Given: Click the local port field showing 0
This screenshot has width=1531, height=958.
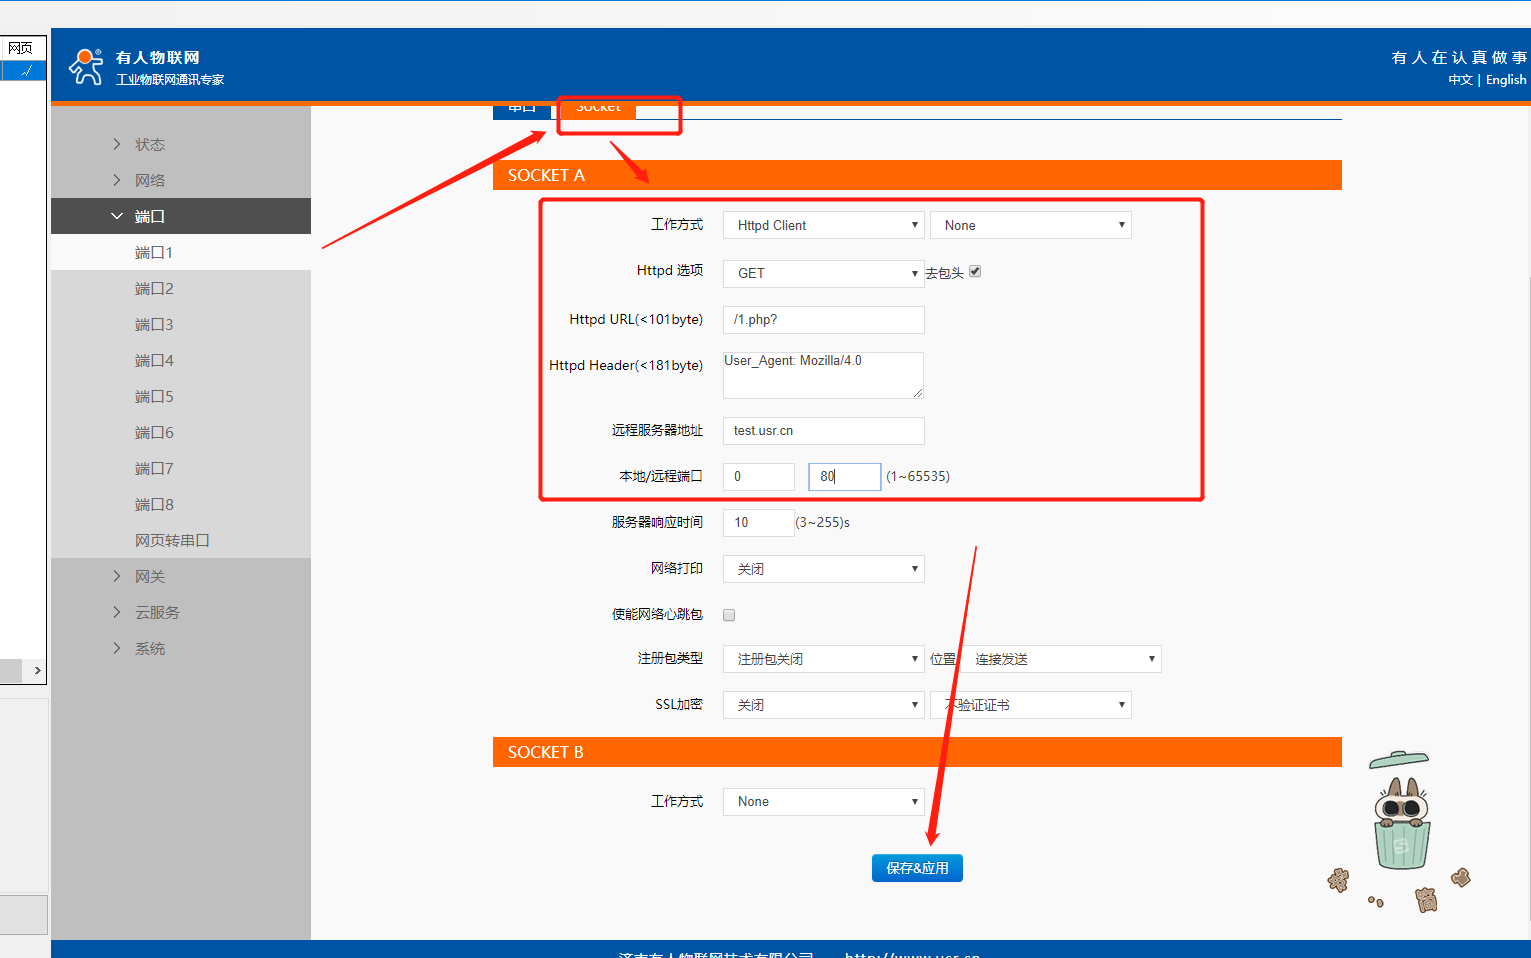Looking at the screenshot, I should coord(759,476).
